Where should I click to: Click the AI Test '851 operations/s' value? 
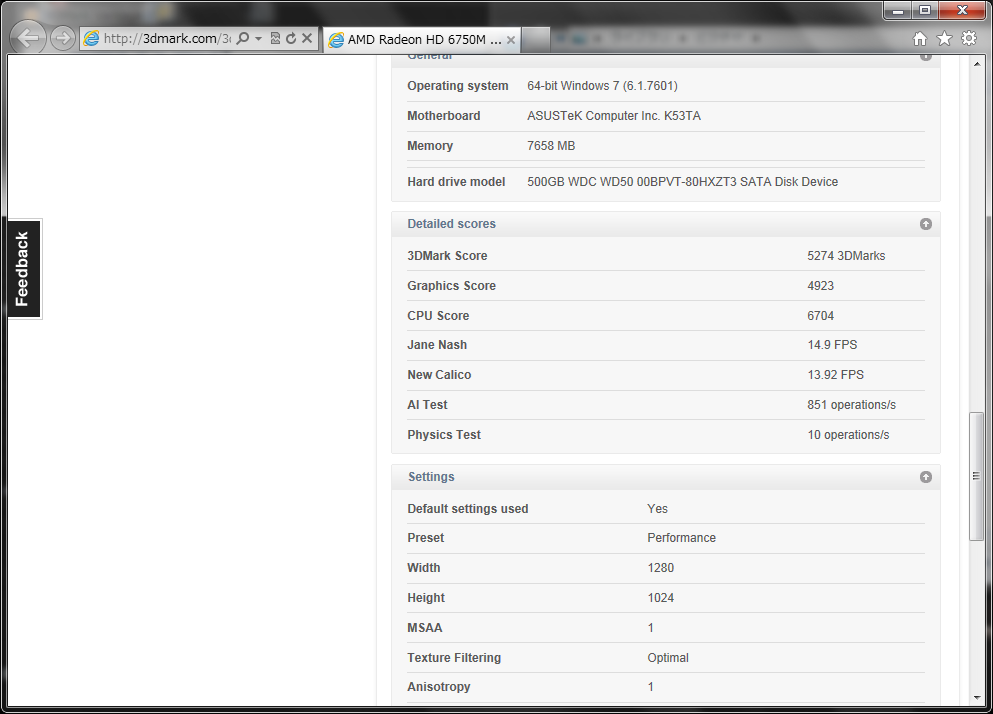tap(851, 405)
